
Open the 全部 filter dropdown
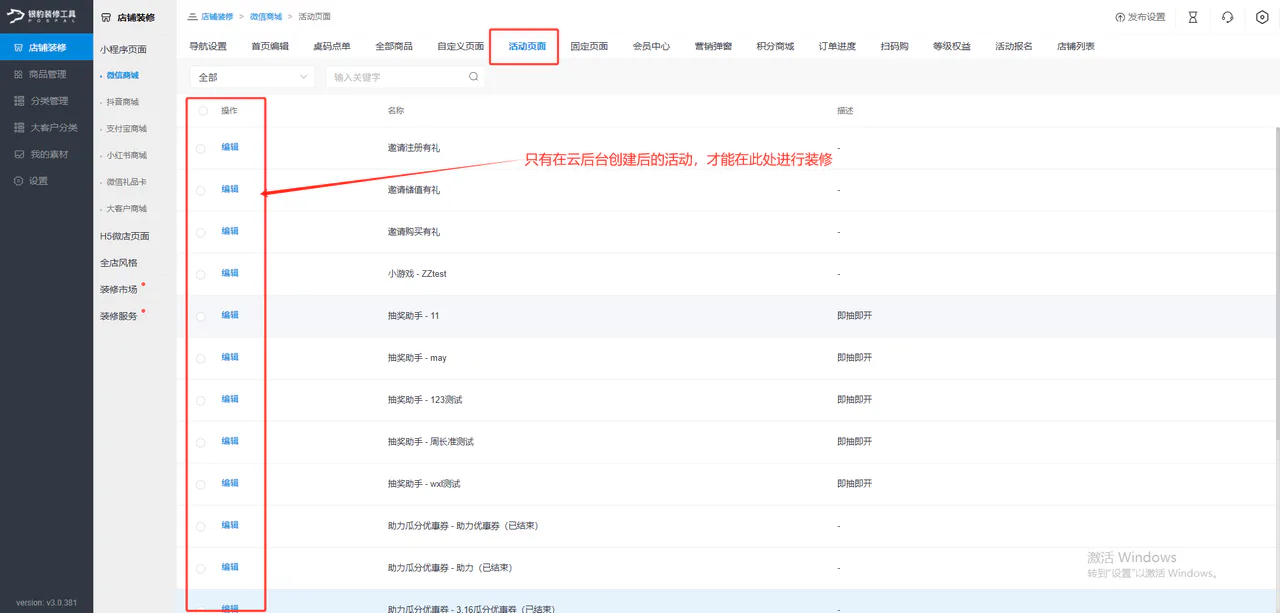252,77
